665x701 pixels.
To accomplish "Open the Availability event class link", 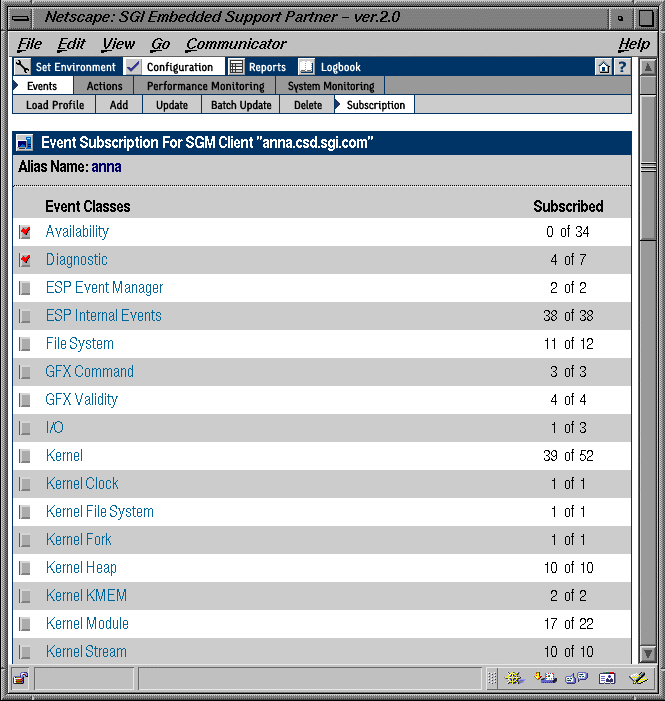I will point(77,232).
